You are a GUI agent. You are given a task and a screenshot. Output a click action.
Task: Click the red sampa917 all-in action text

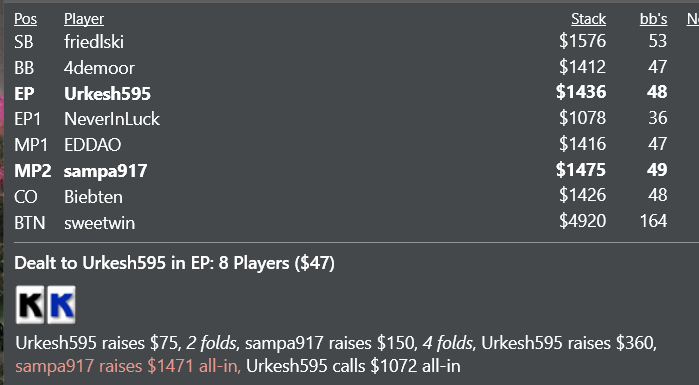(128, 366)
